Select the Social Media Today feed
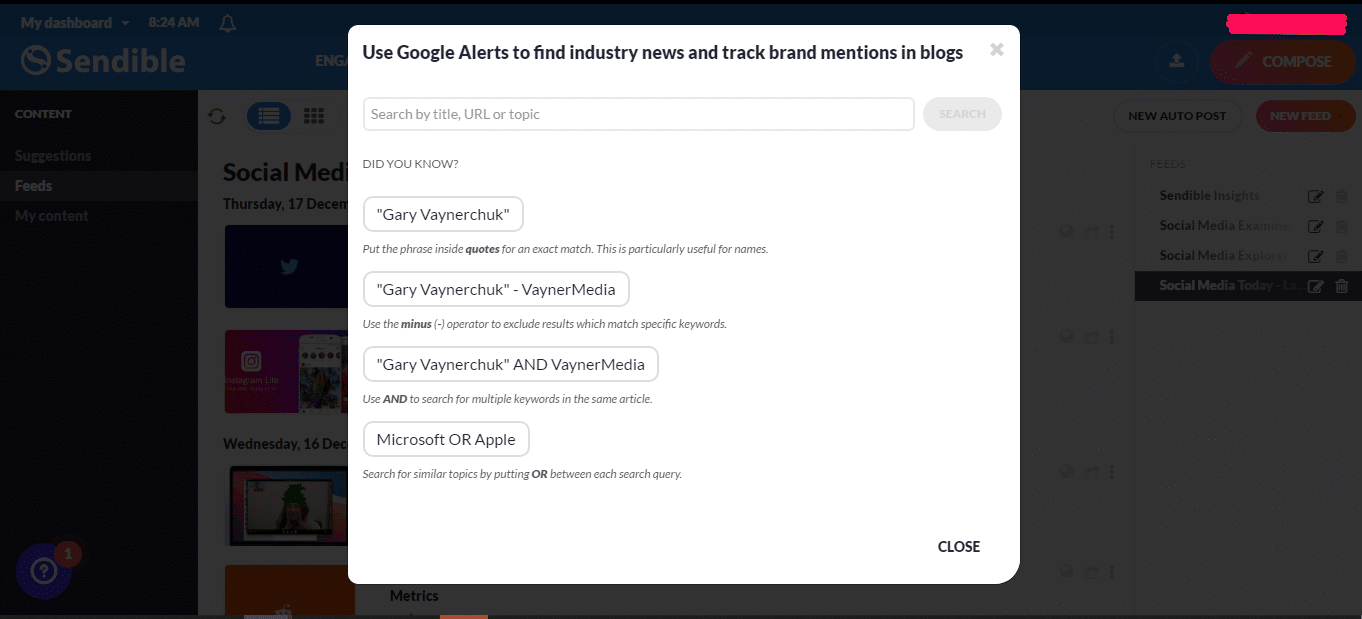 tap(1231, 285)
